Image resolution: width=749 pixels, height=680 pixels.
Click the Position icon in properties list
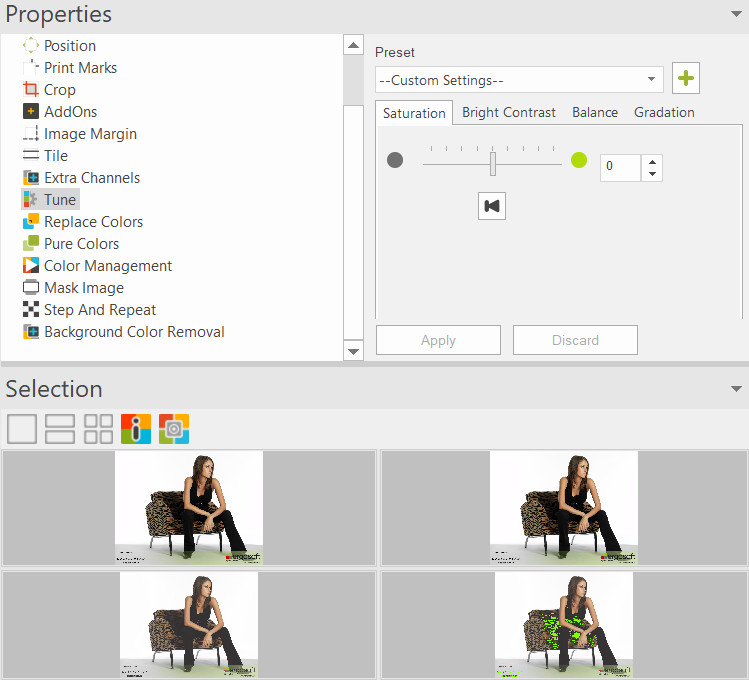coord(31,45)
